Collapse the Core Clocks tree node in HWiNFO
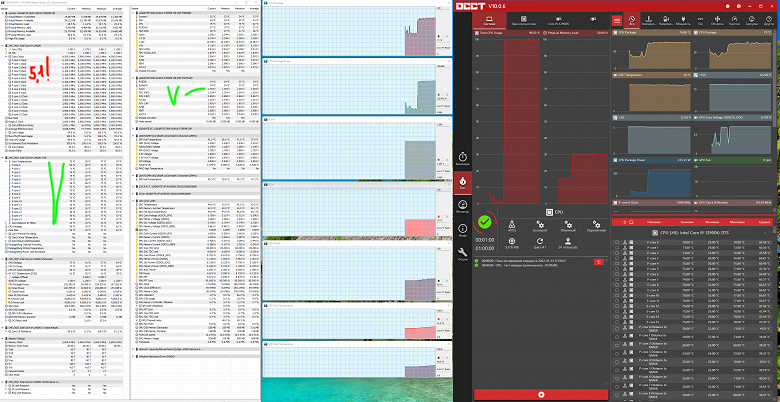 4,56
